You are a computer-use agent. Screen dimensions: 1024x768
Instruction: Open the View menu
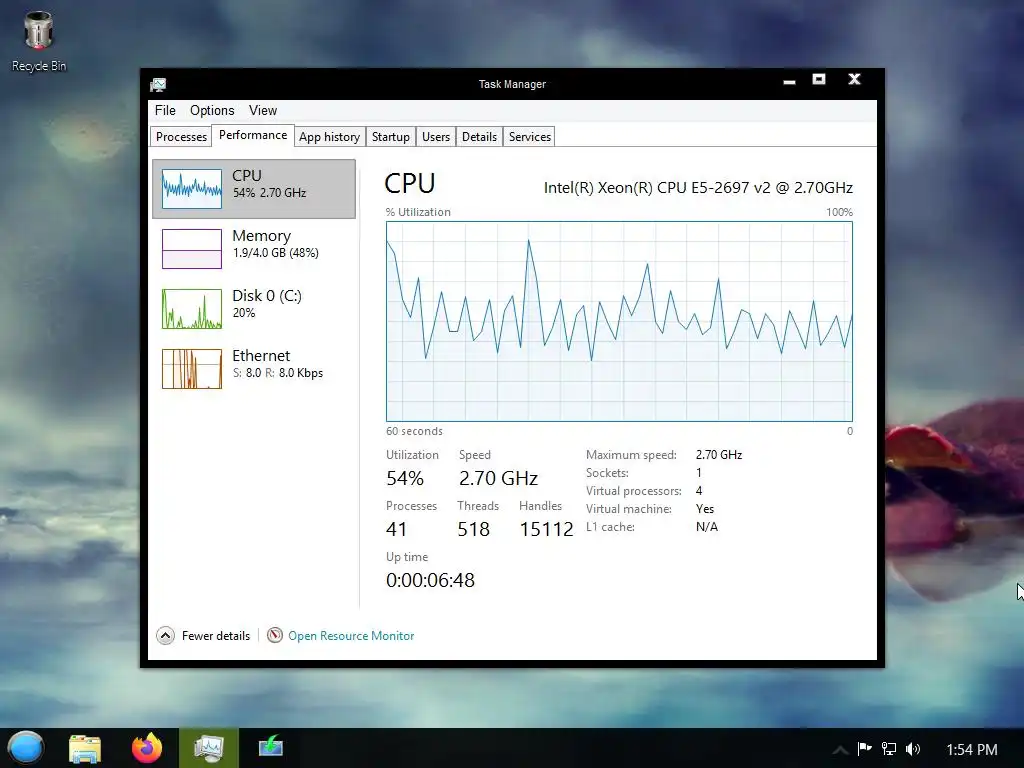pos(263,110)
